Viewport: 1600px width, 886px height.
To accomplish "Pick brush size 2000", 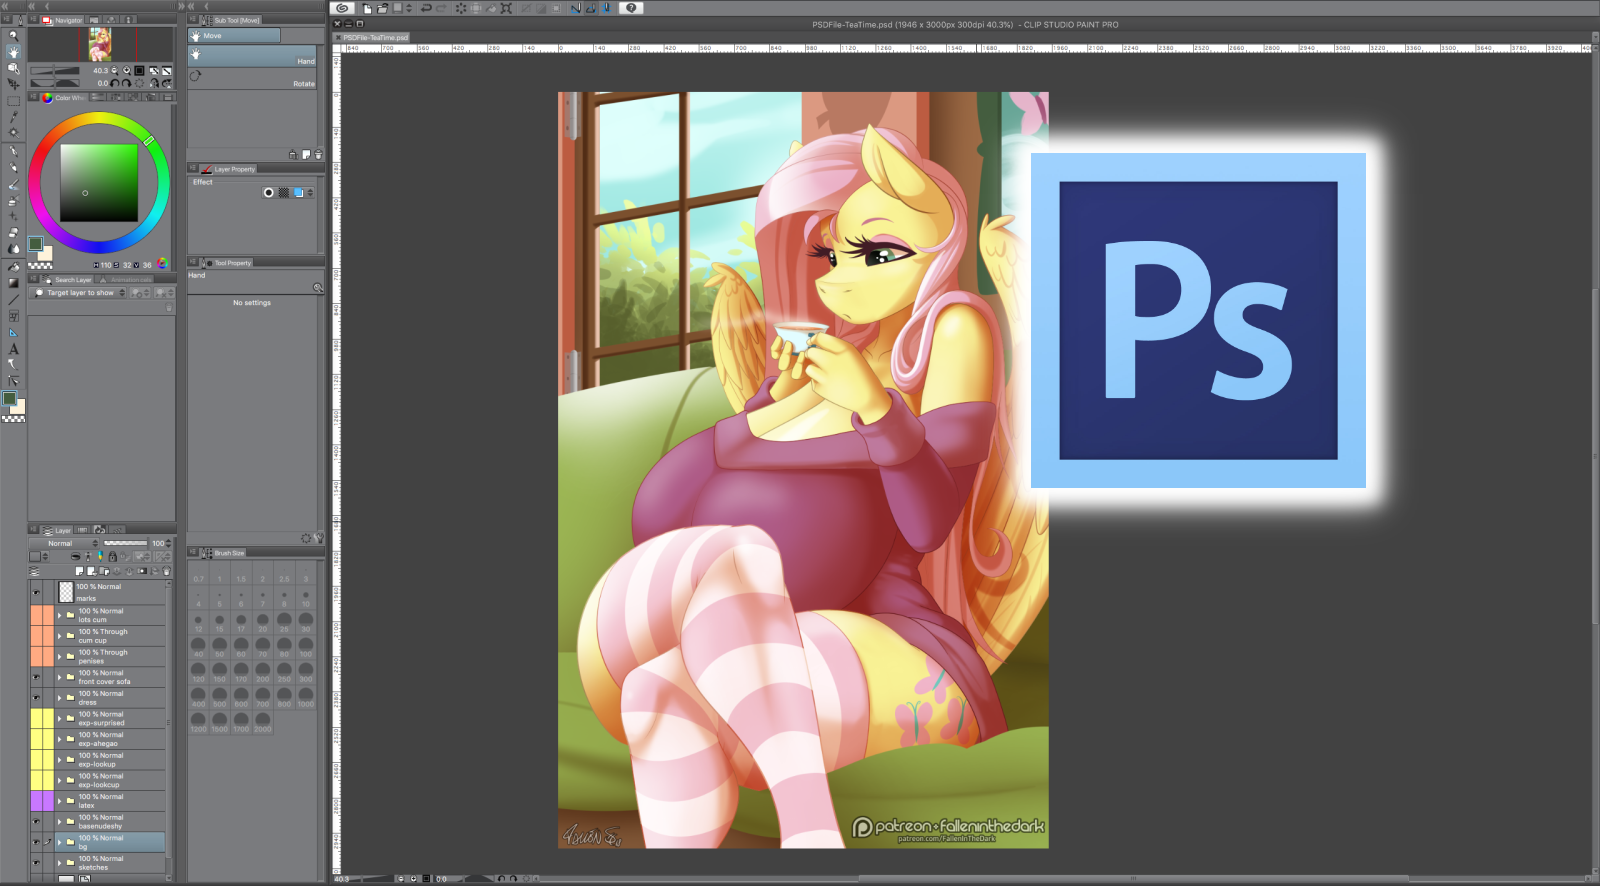I will point(262,722).
